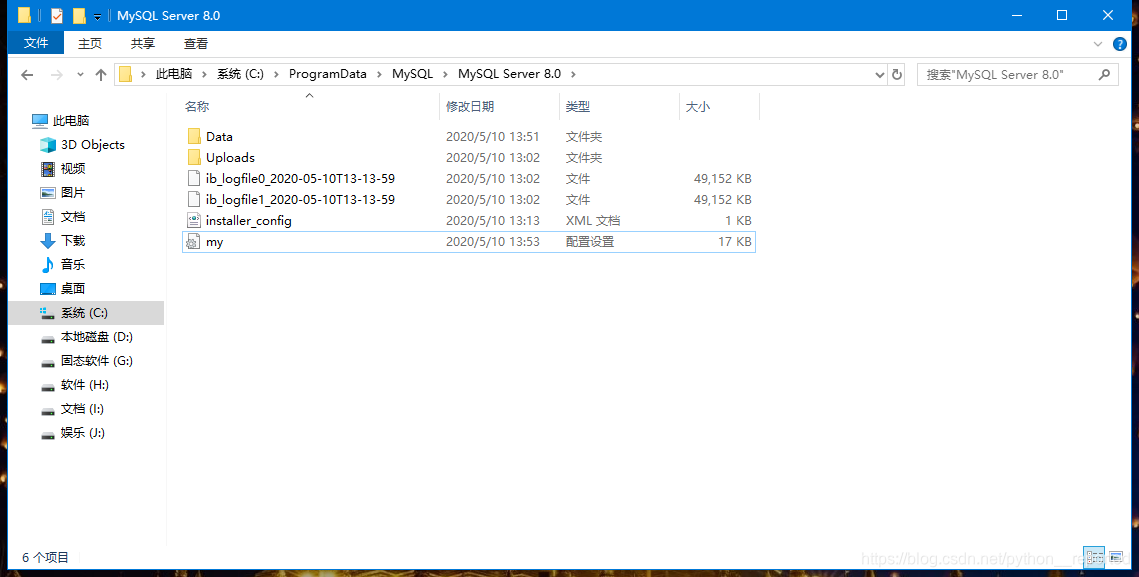Open the 文件 ribbon tab
The width and height of the screenshot is (1139, 577).
(x=36, y=43)
